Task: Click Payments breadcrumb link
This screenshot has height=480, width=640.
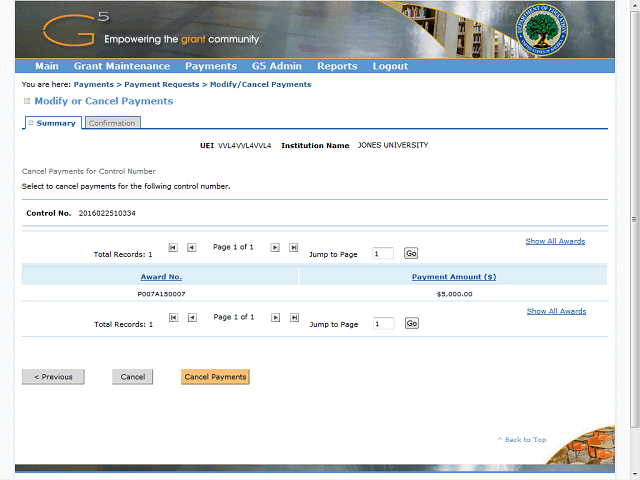Action: click(x=93, y=84)
